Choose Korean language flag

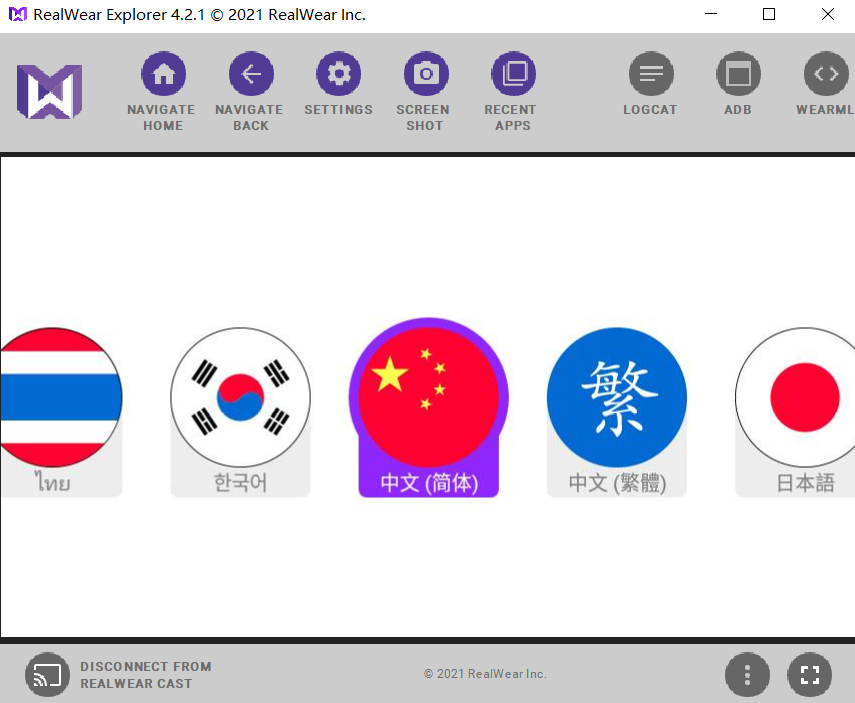240,397
